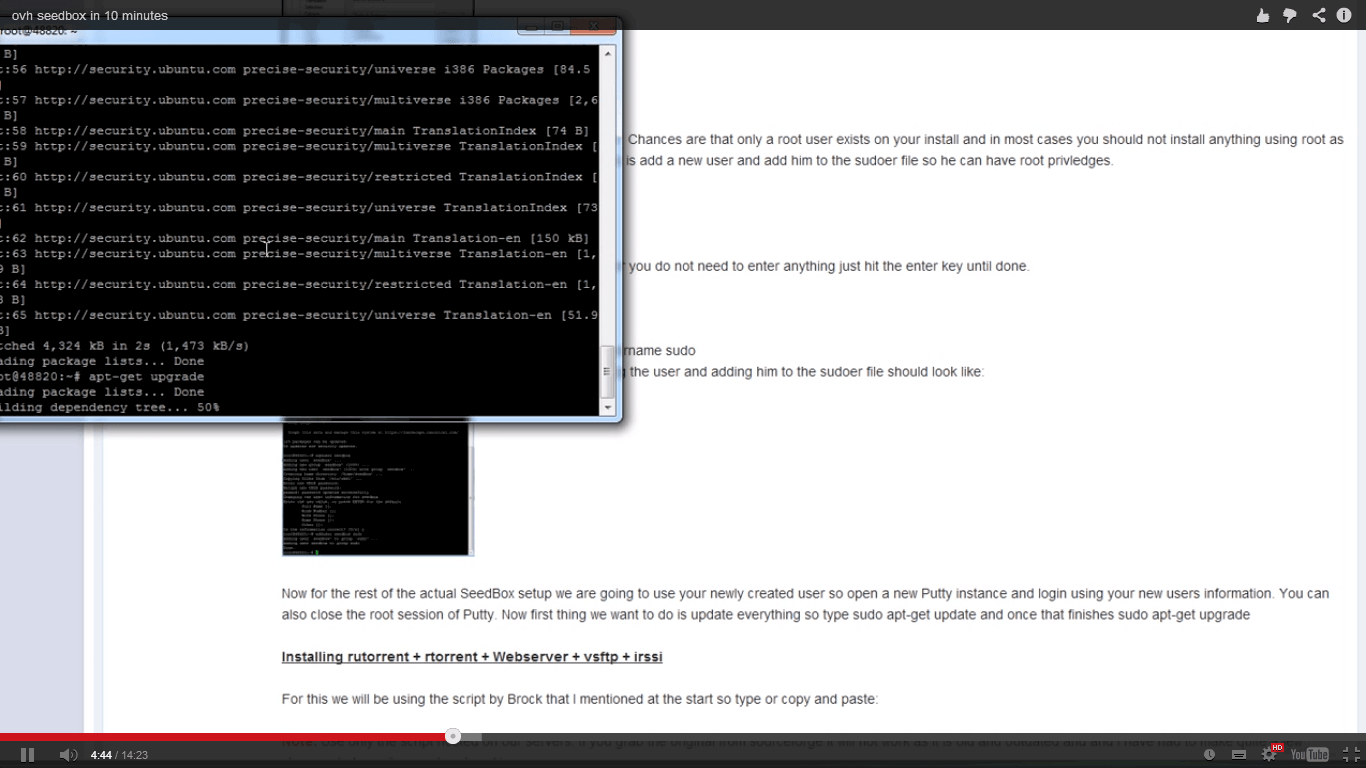Enter fullscreen mode
1366x768 pixels.
point(1350,755)
